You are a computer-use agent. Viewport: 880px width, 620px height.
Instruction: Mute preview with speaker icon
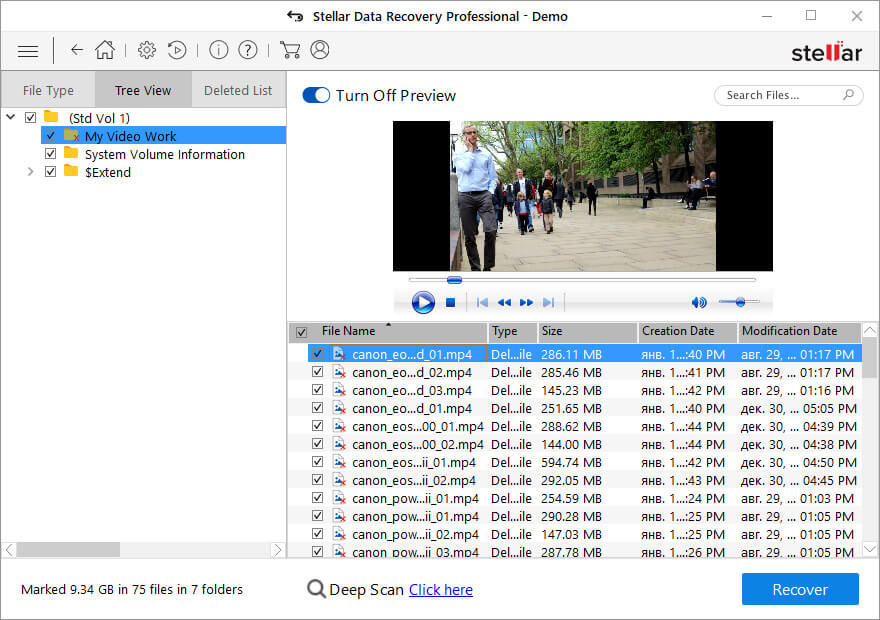click(699, 302)
